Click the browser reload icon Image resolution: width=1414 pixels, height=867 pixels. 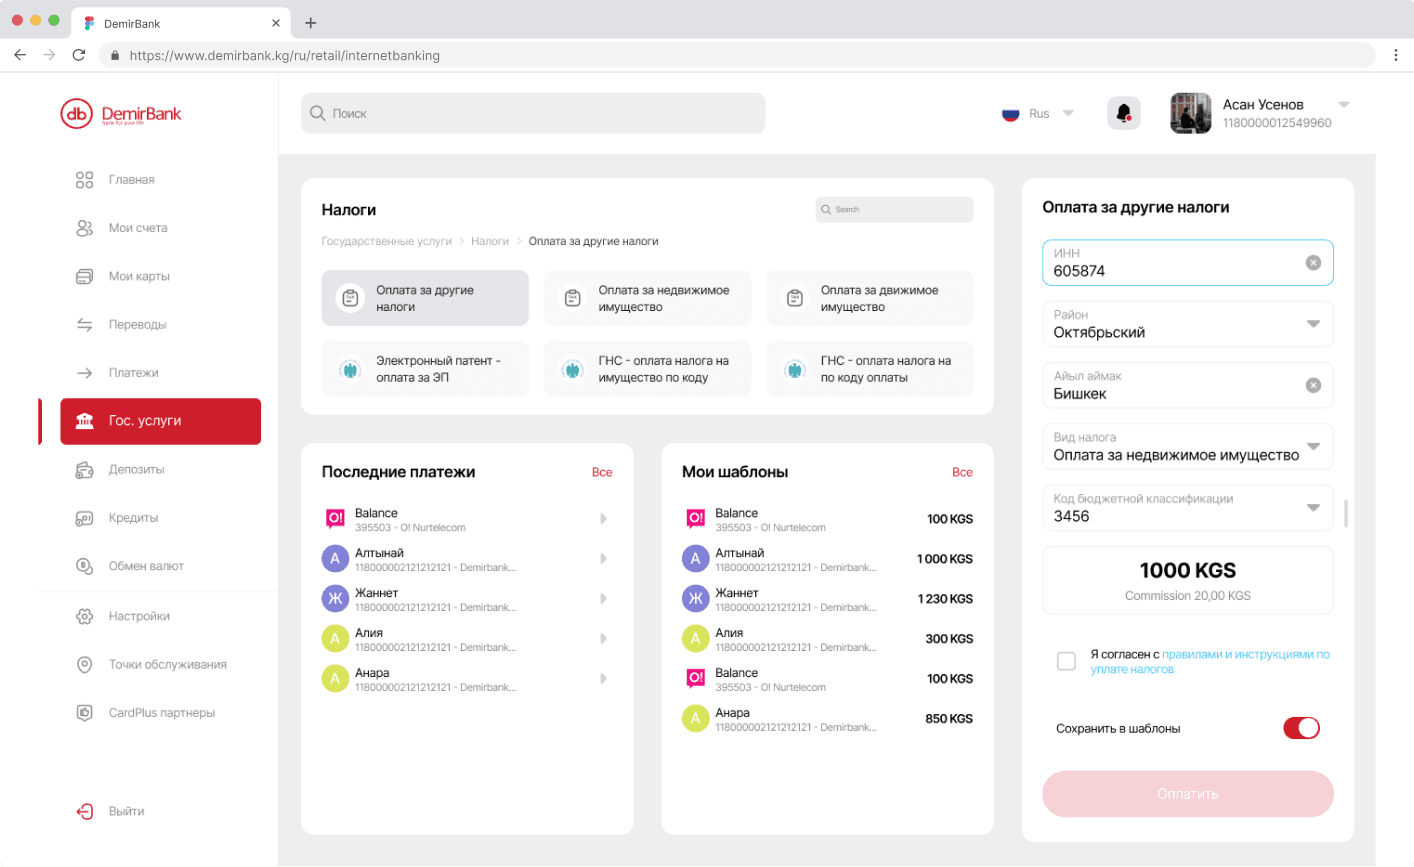pyautogui.click(x=79, y=55)
